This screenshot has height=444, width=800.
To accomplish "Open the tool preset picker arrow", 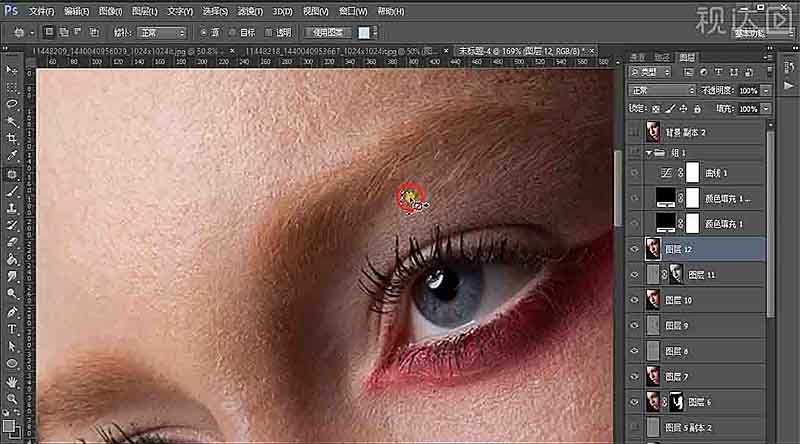I will [32, 33].
